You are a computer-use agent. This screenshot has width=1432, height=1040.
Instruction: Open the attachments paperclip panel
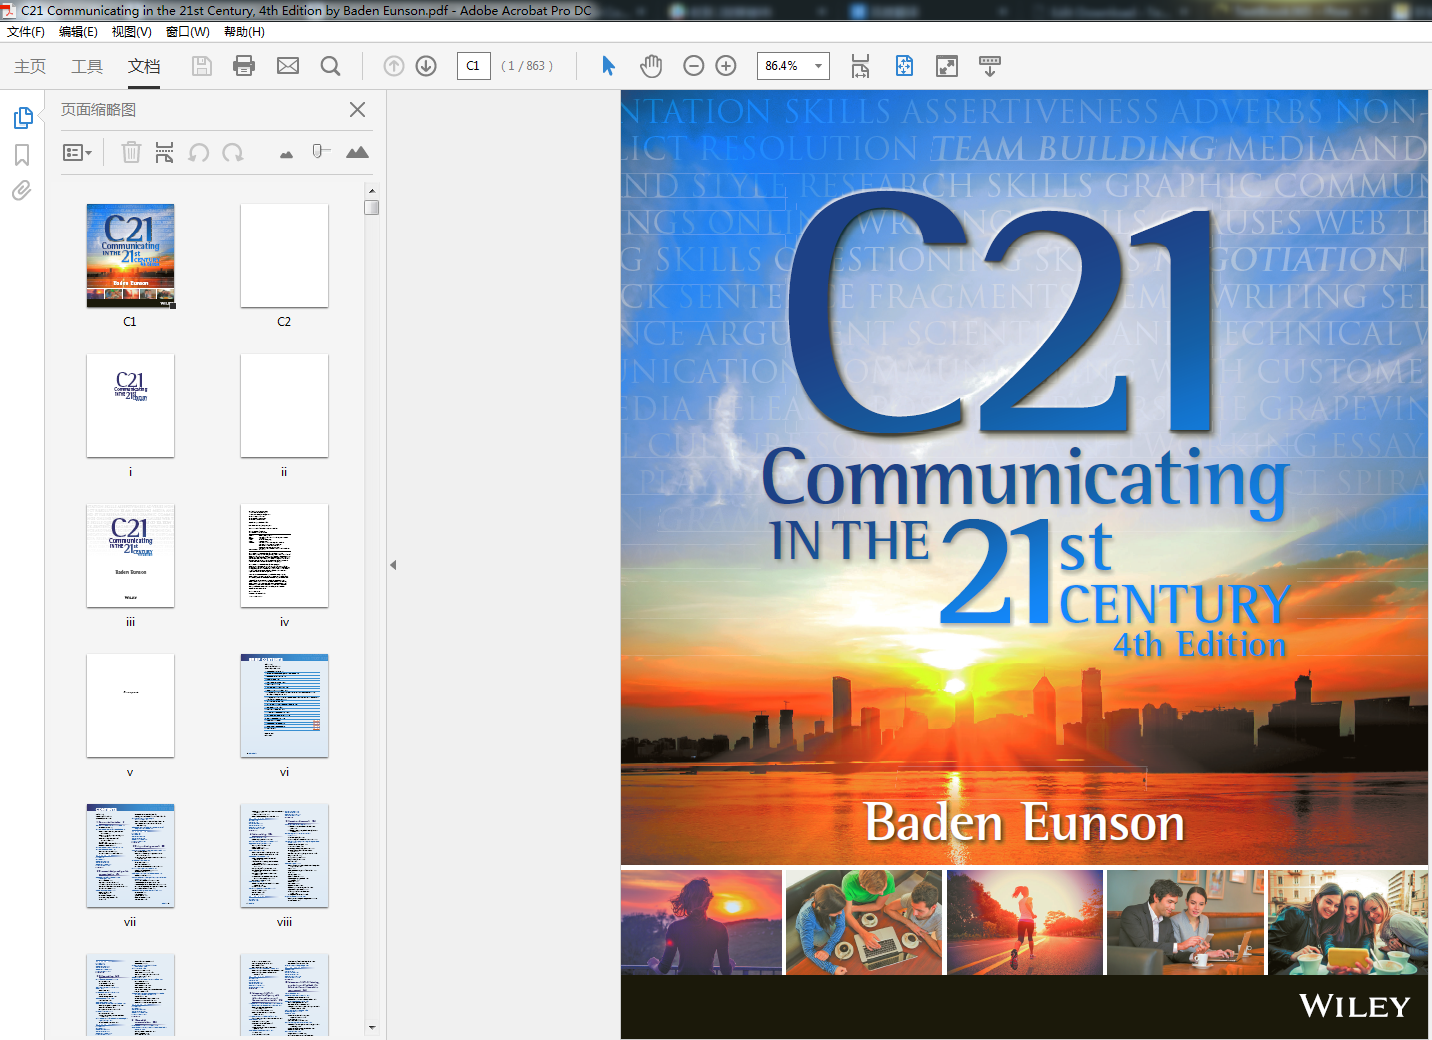point(22,190)
